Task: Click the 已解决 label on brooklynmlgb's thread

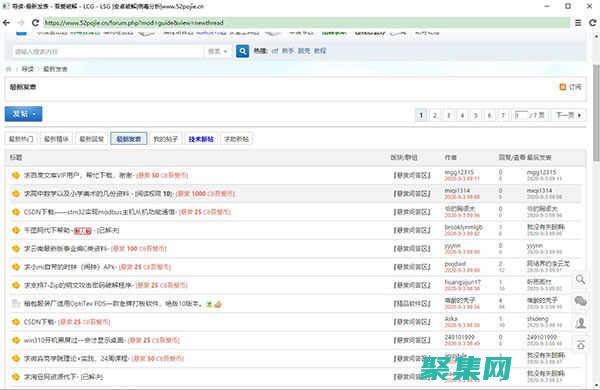Action: click(x=108, y=230)
